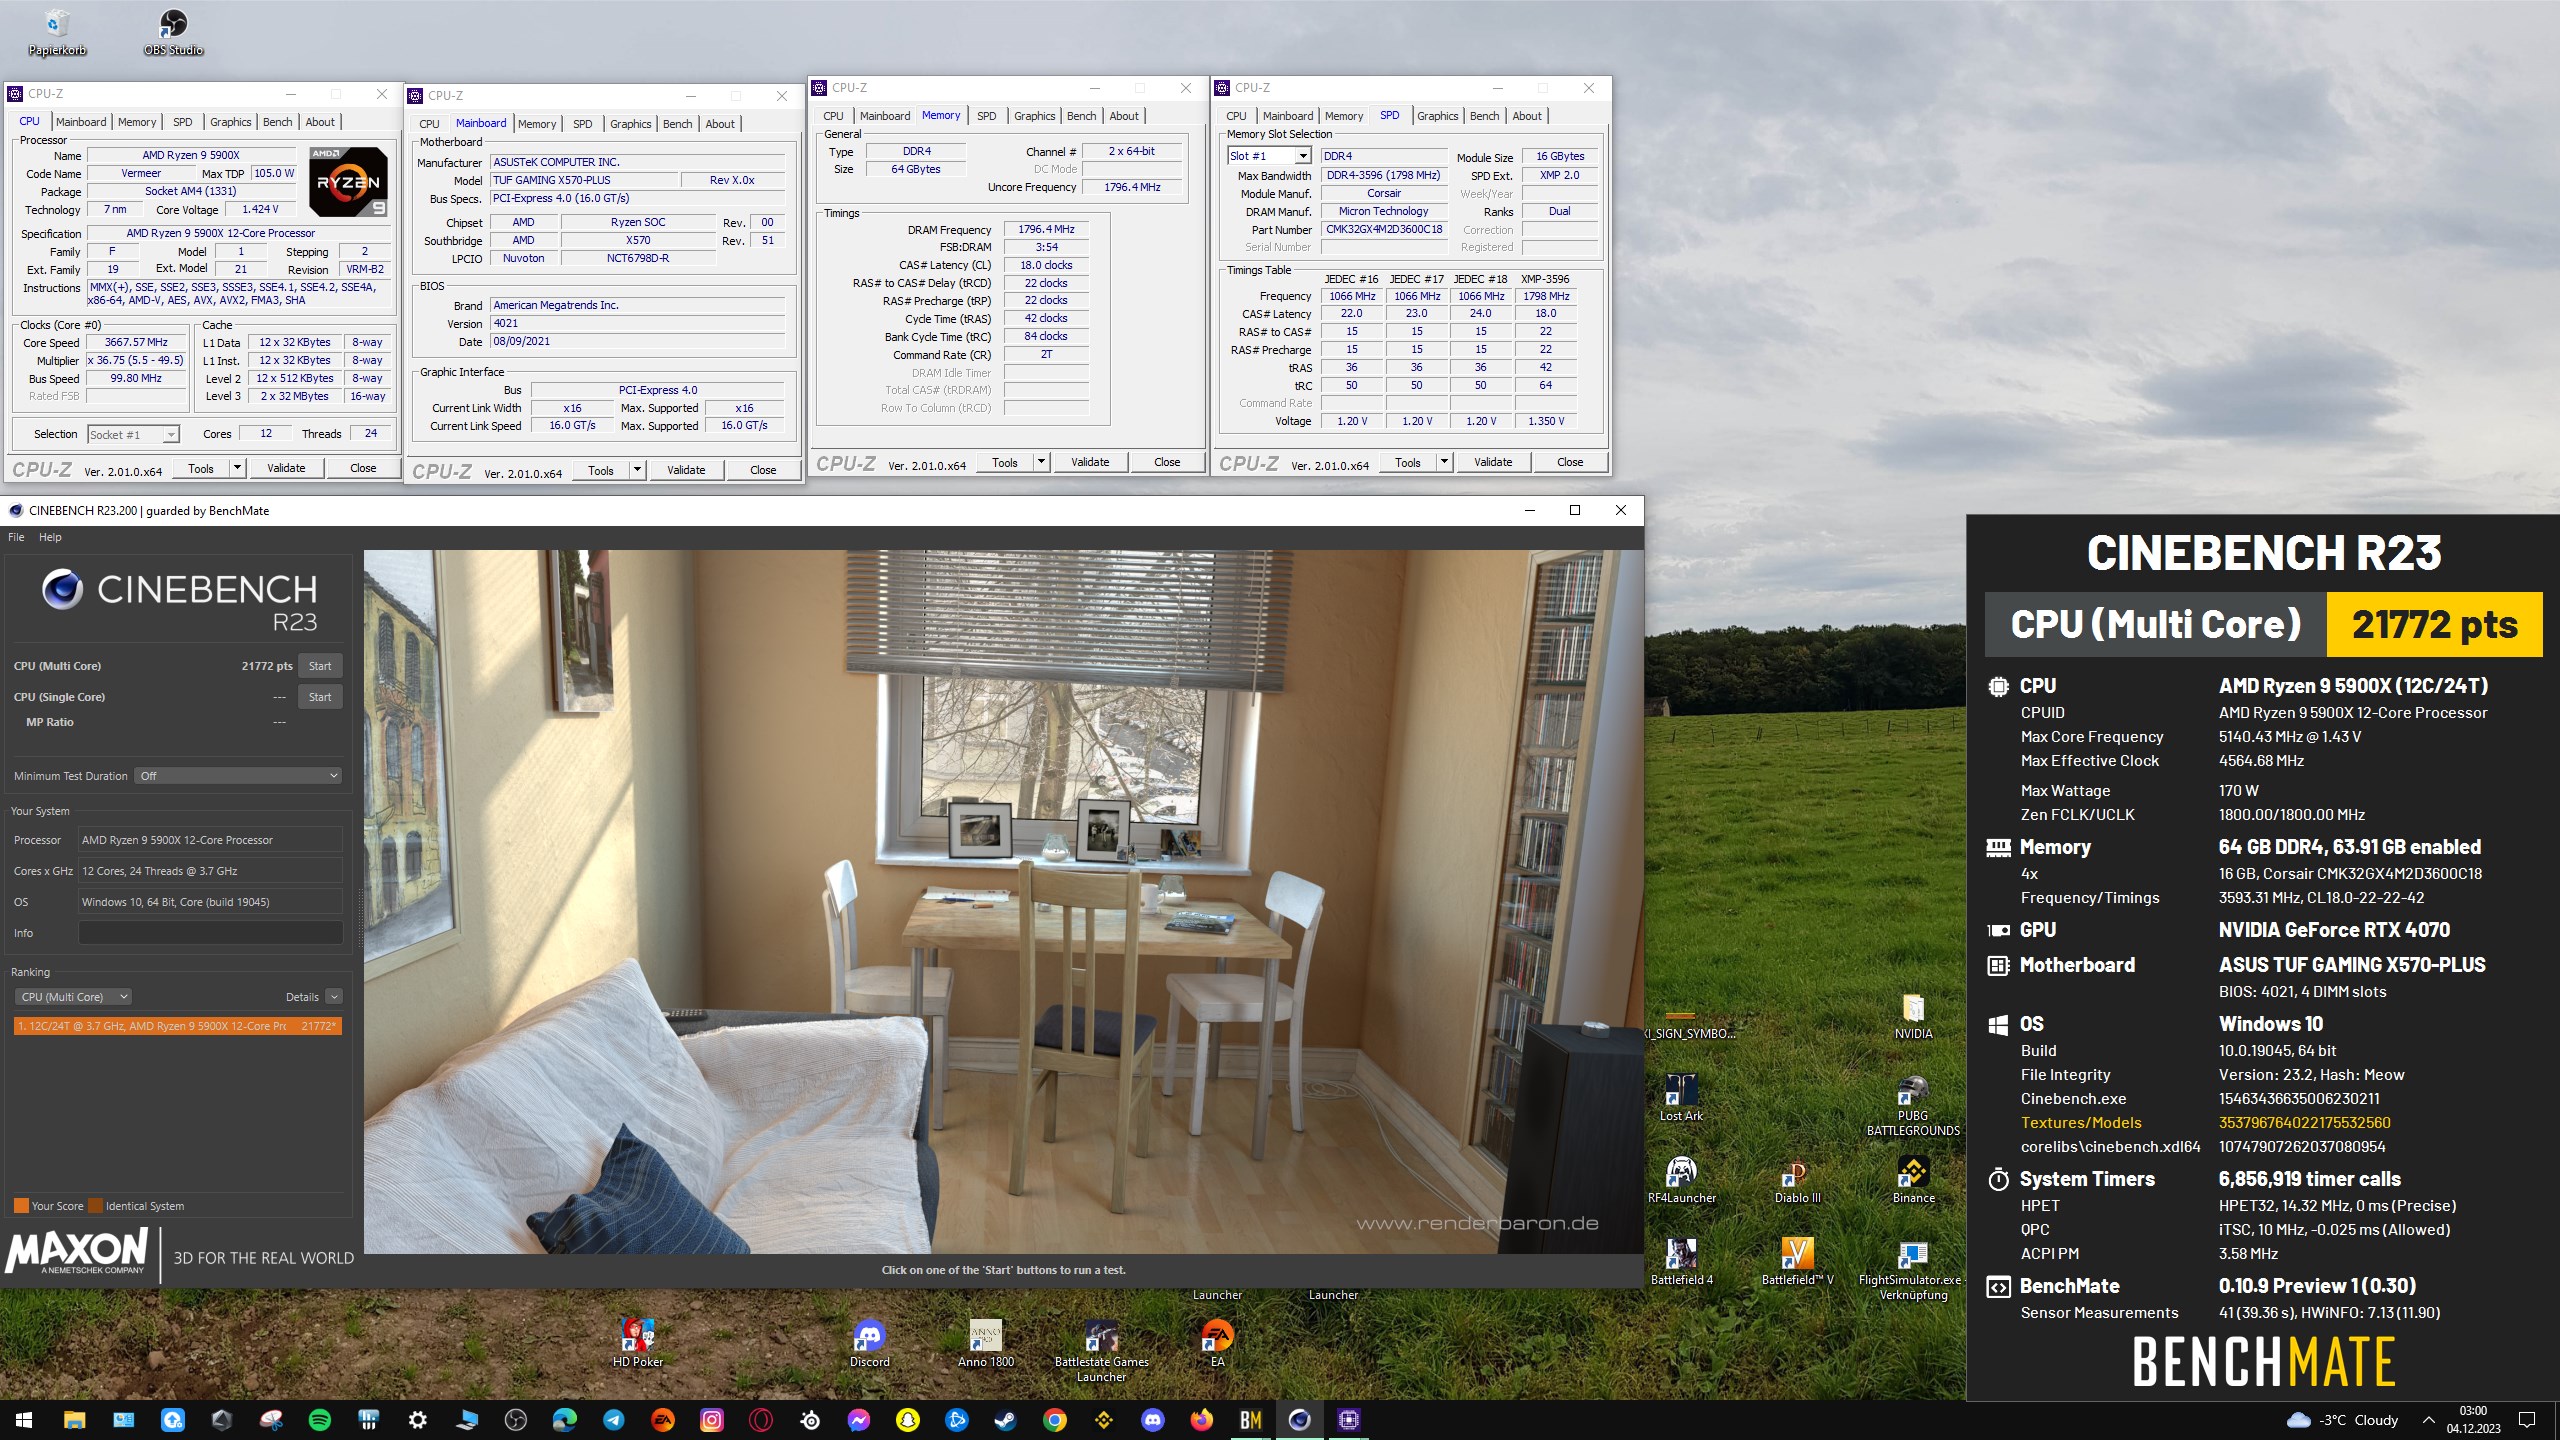Open the Tools dropdown arrow in CPU-Z SPD window
Viewport: 2560px width, 1440px height.
(x=1444, y=462)
